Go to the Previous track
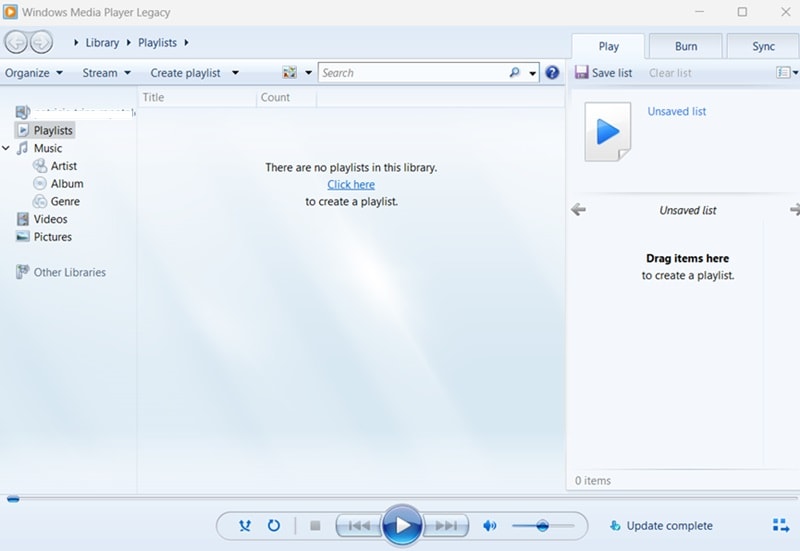Viewport: 800px width, 551px height. coord(358,525)
